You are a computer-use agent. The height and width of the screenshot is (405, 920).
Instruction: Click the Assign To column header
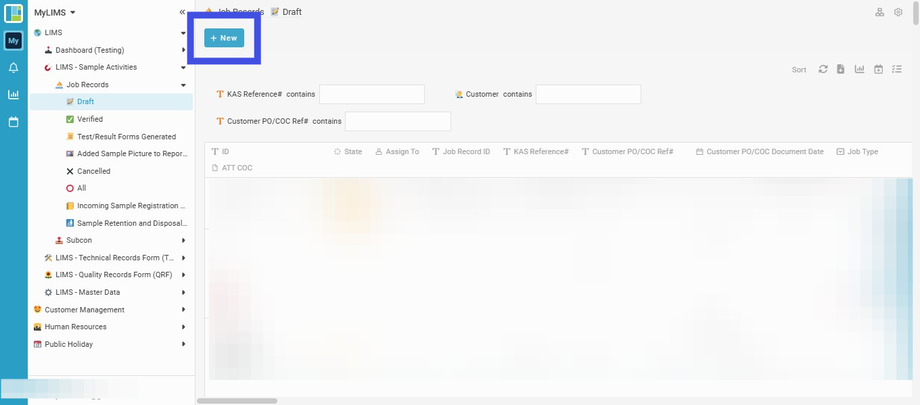coord(397,151)
